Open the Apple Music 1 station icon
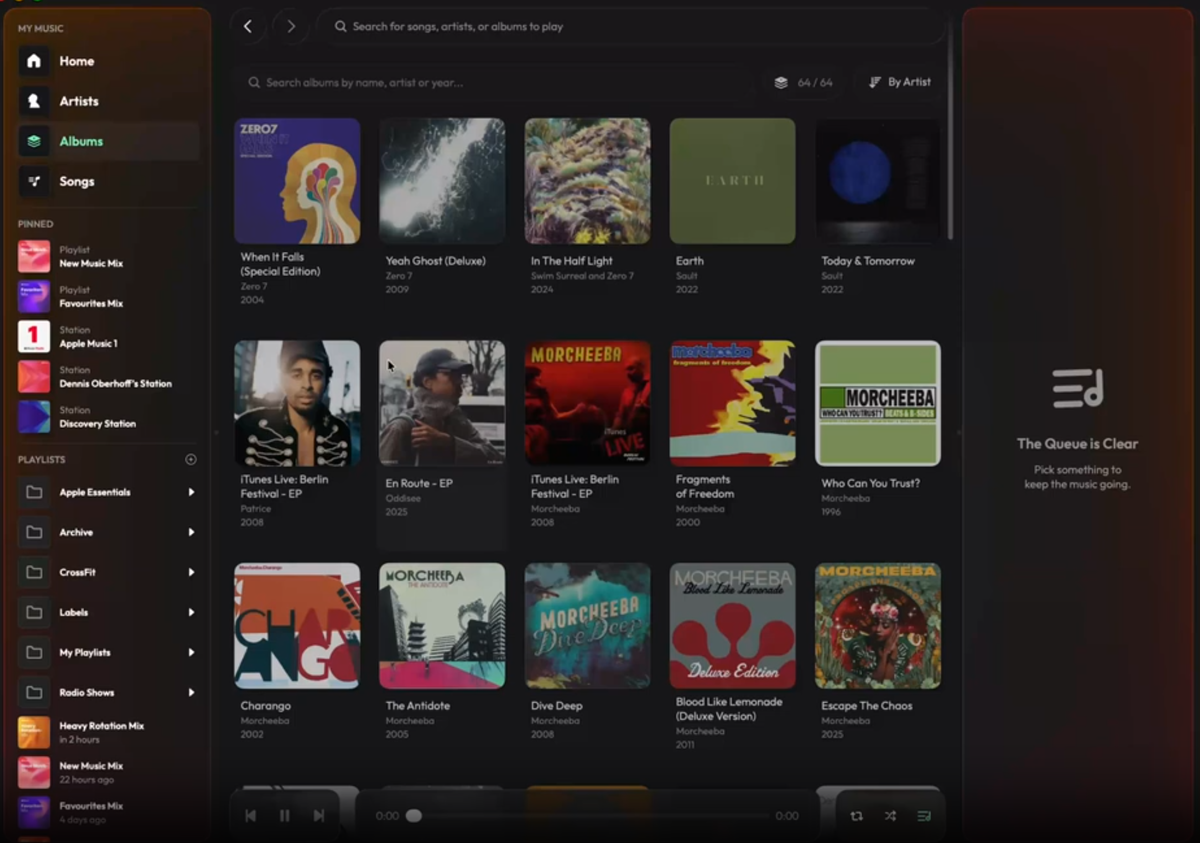 [x=34, y=337]
